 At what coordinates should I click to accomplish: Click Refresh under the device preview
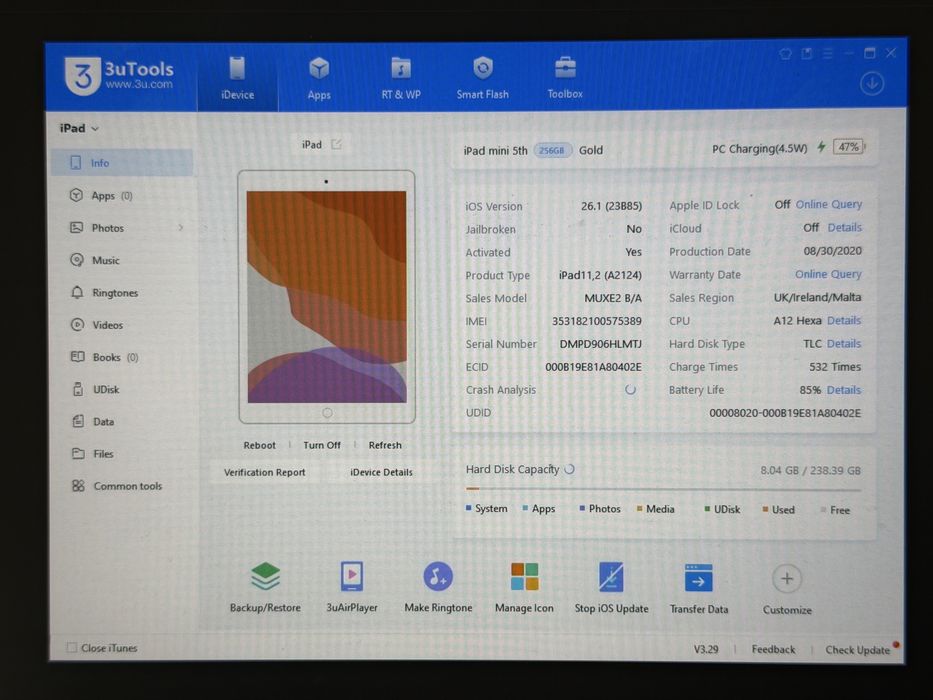click(x=385, y=445)
